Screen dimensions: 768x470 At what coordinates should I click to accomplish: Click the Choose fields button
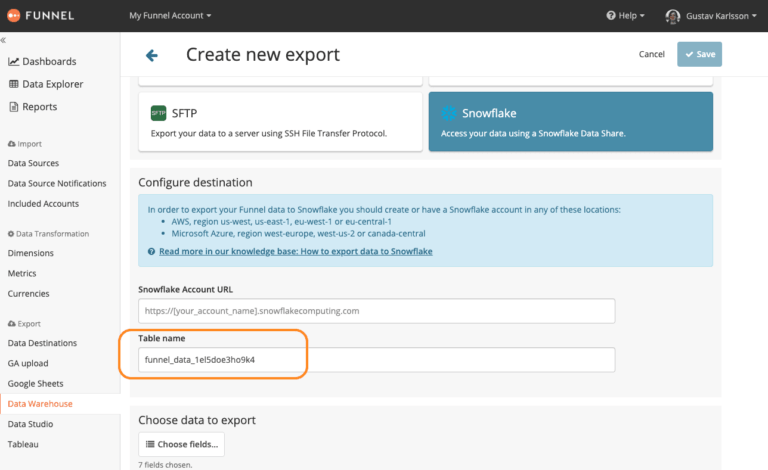[181, 444]
